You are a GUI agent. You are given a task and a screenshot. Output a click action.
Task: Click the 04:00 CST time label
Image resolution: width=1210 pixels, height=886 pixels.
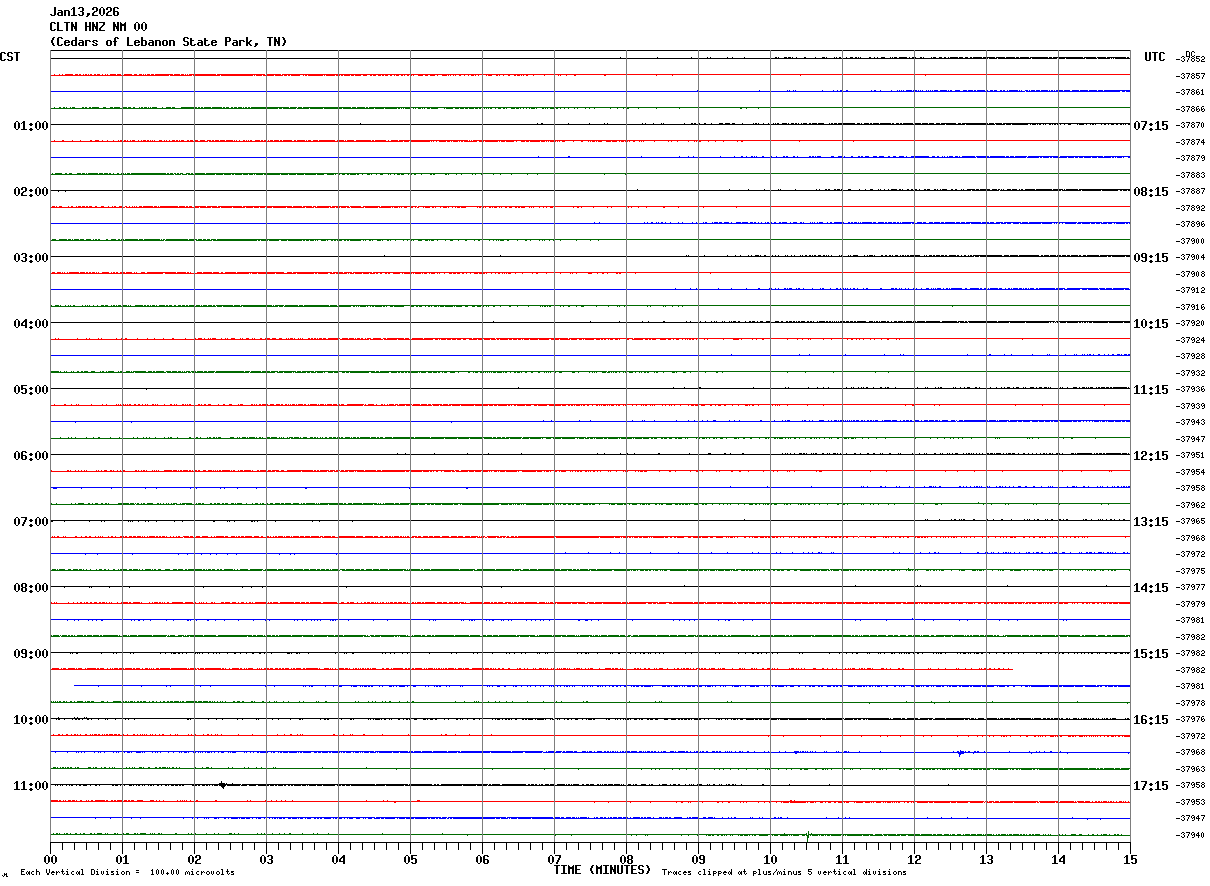(31, 324)
